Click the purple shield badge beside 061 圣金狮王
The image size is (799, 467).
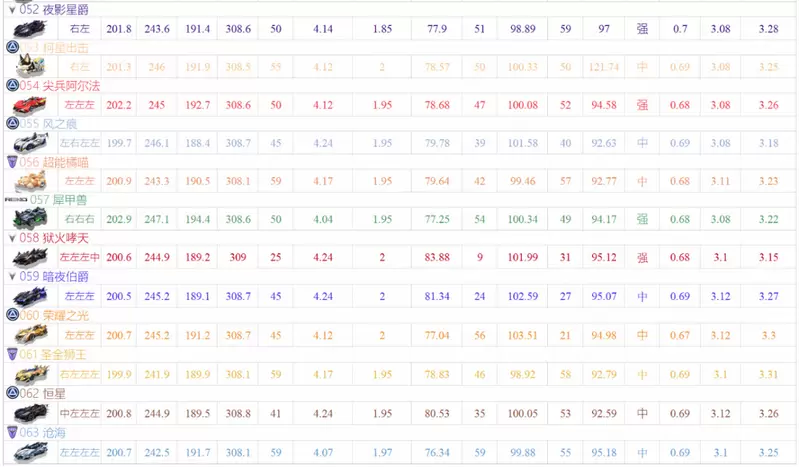(x=12, y=354)
